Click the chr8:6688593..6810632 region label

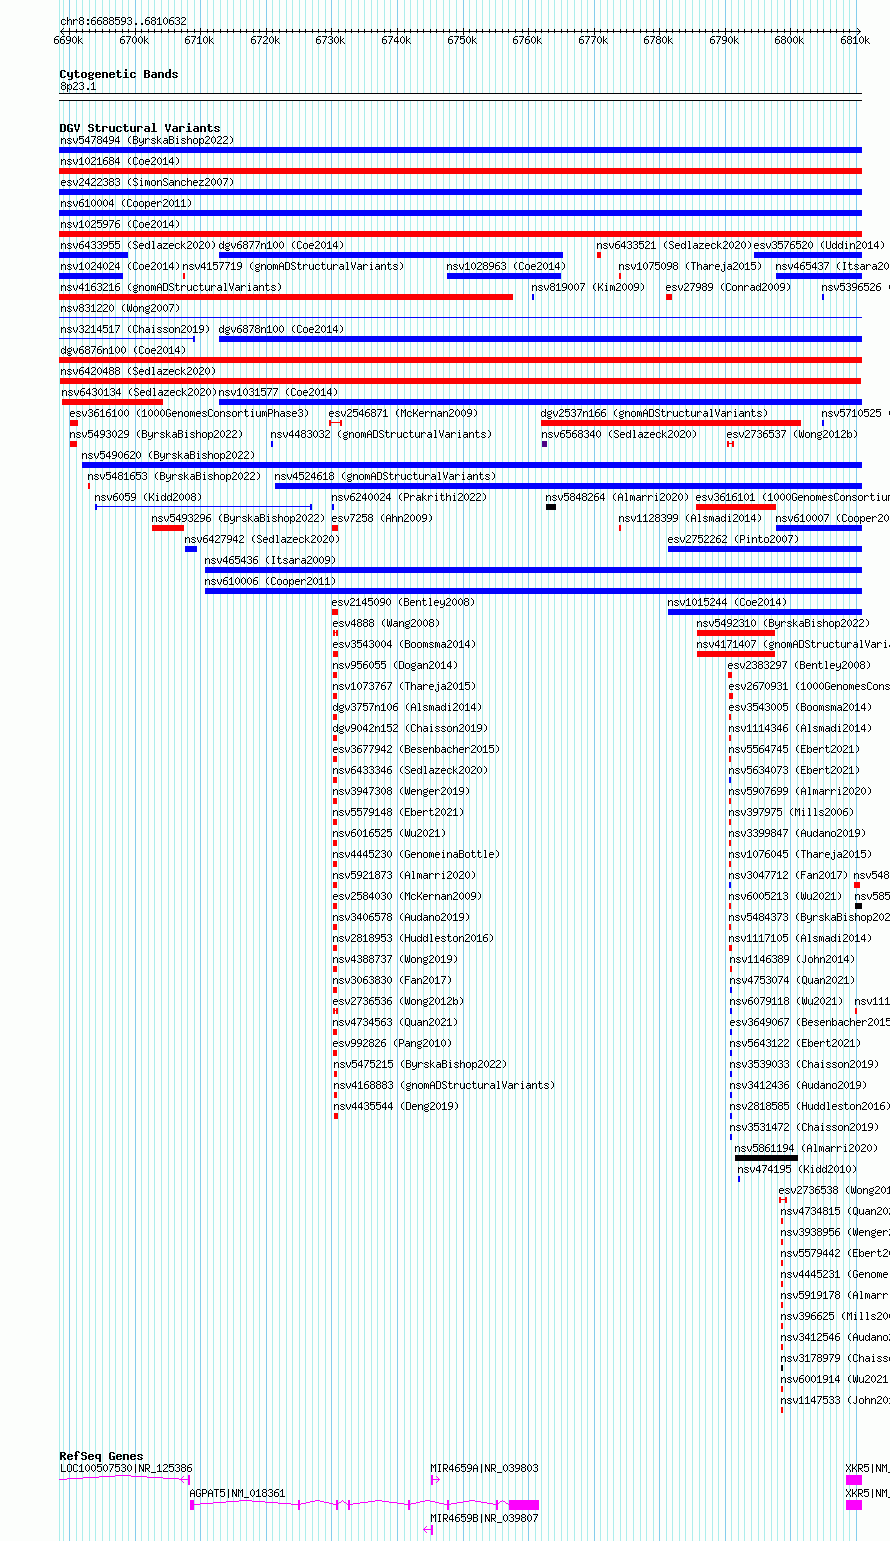pyautogui.click(x=123, y=21)
